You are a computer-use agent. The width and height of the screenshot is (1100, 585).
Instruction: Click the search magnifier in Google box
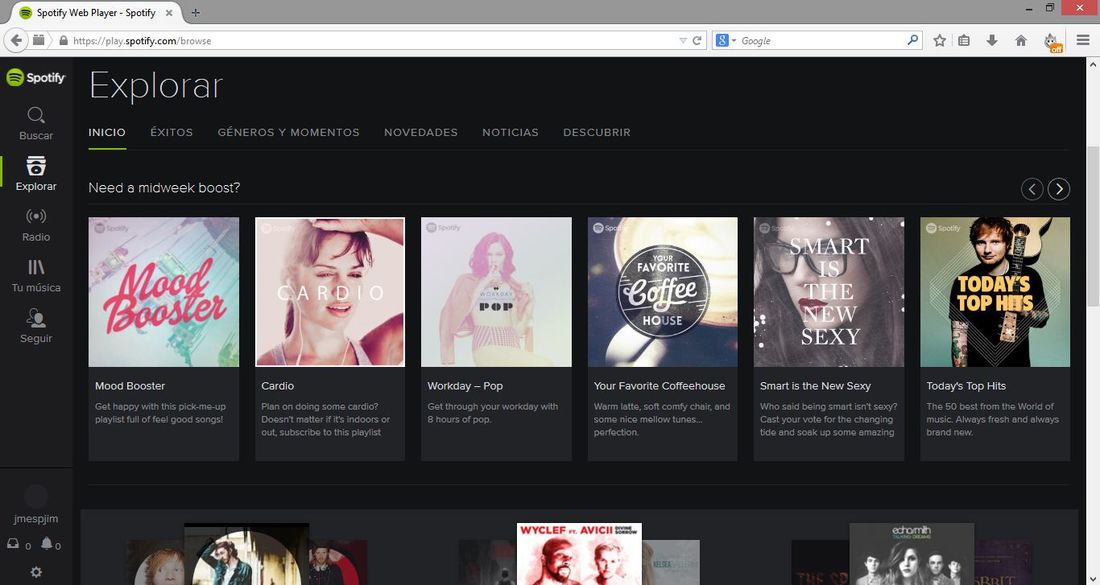click(x=912, y=41)
